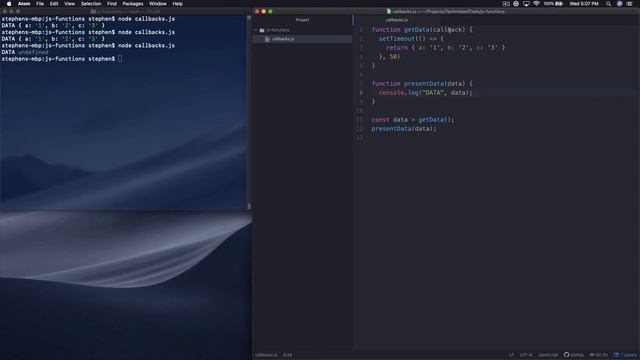
Task: Collapse the js-functions folder arrow
Action: pos(256,30)
